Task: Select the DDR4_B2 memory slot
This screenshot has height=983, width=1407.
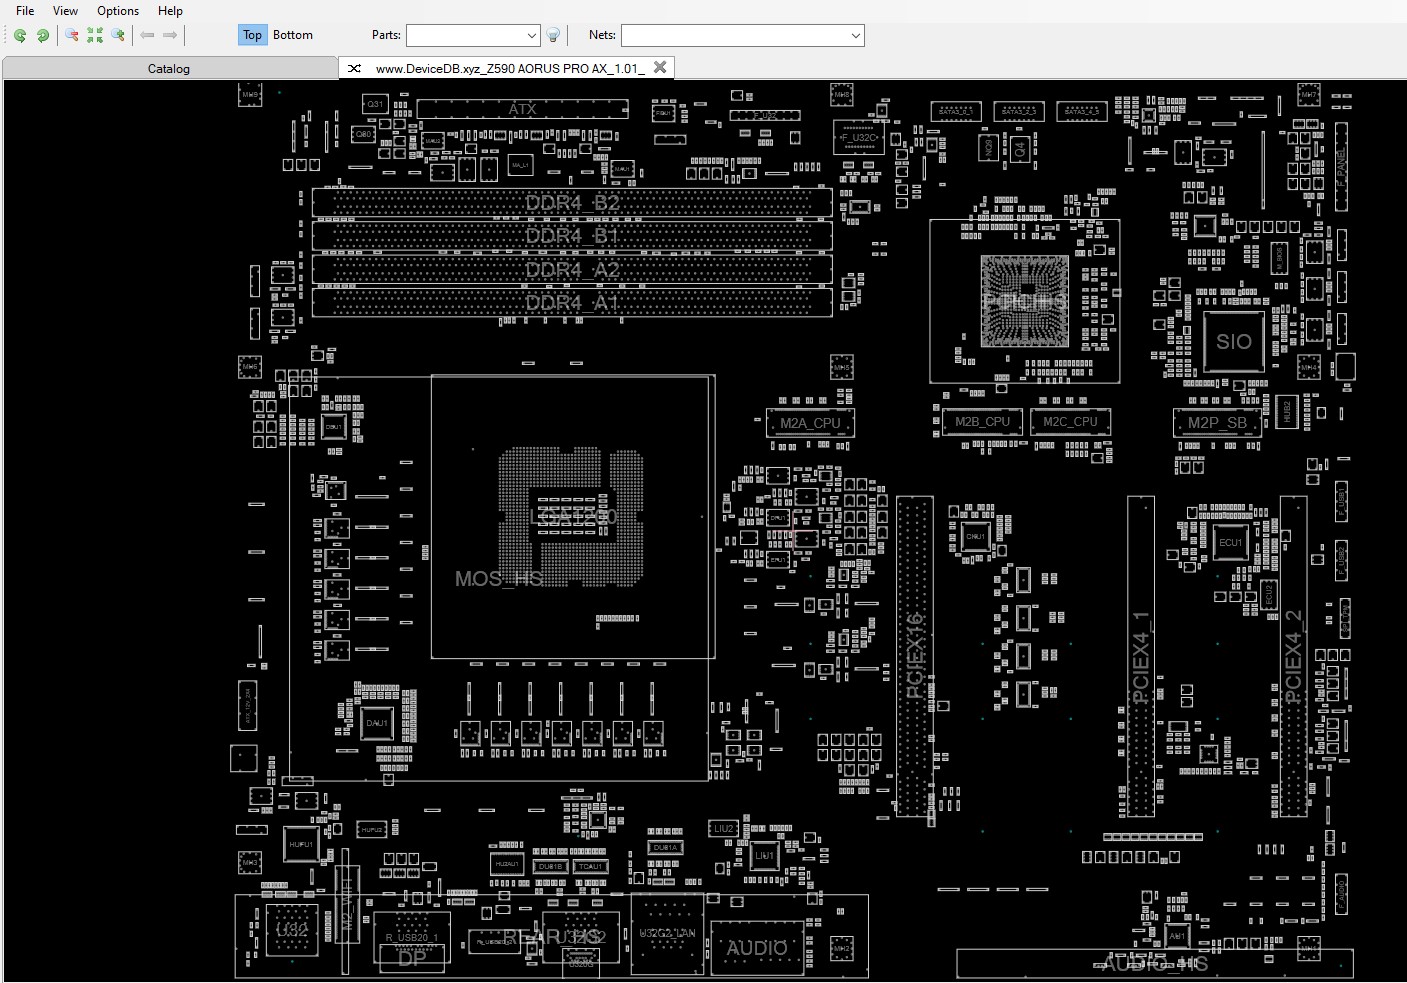Action: [572, 203]
